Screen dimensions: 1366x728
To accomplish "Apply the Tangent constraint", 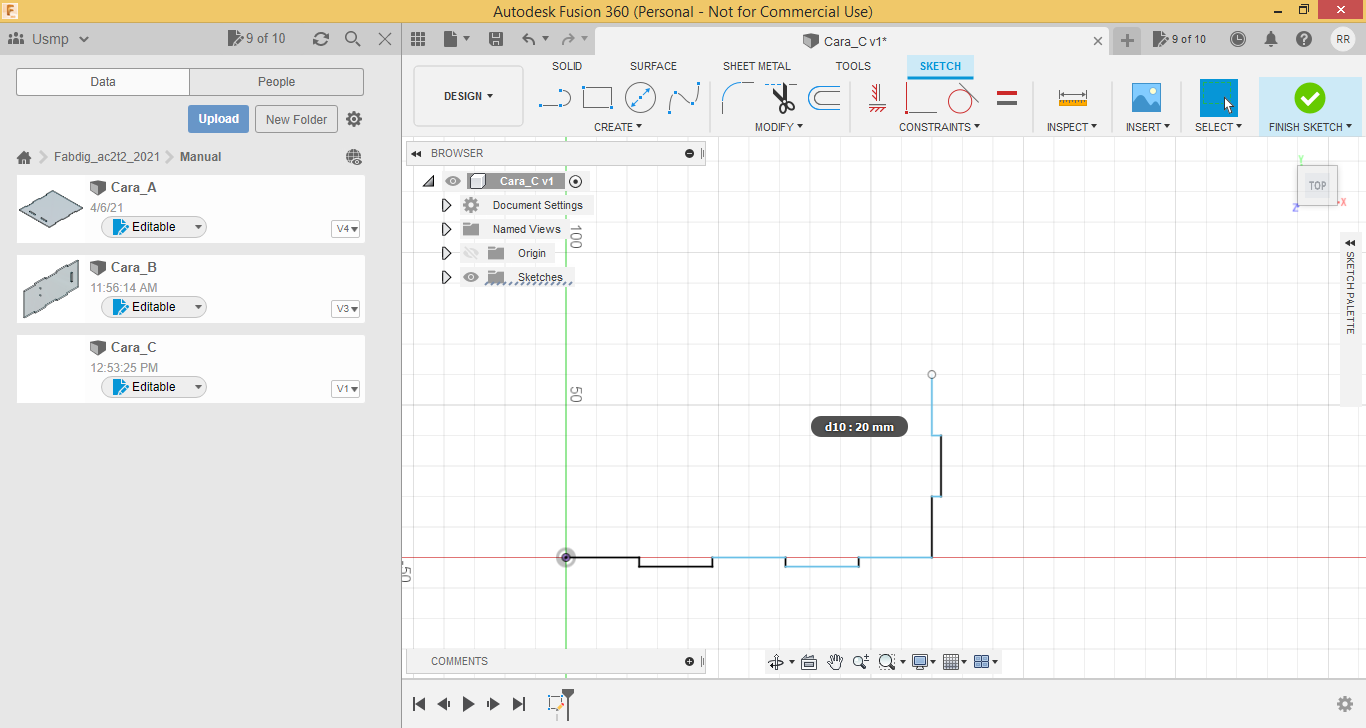I will (x=963, y=98).
